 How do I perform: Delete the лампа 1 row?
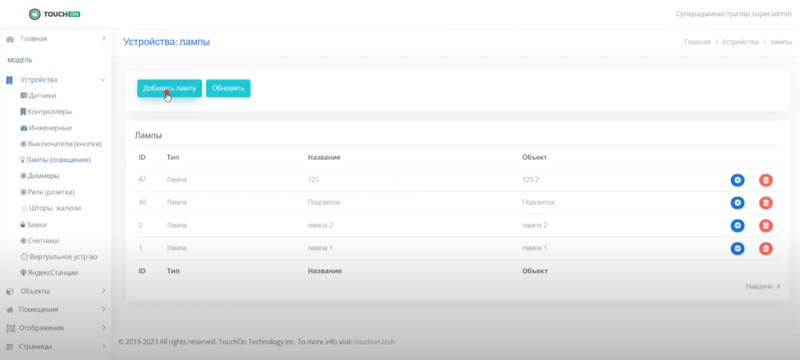coord(765,248)
